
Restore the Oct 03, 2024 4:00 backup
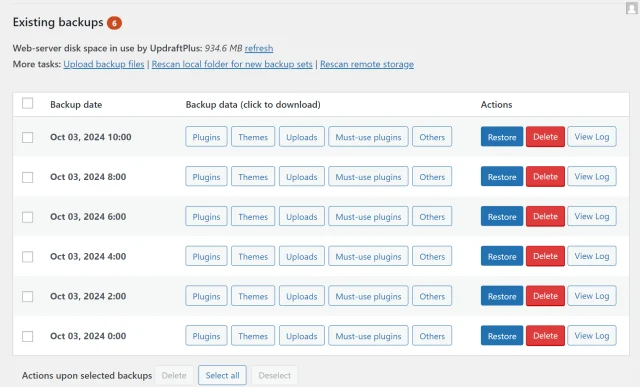[502, 256]
